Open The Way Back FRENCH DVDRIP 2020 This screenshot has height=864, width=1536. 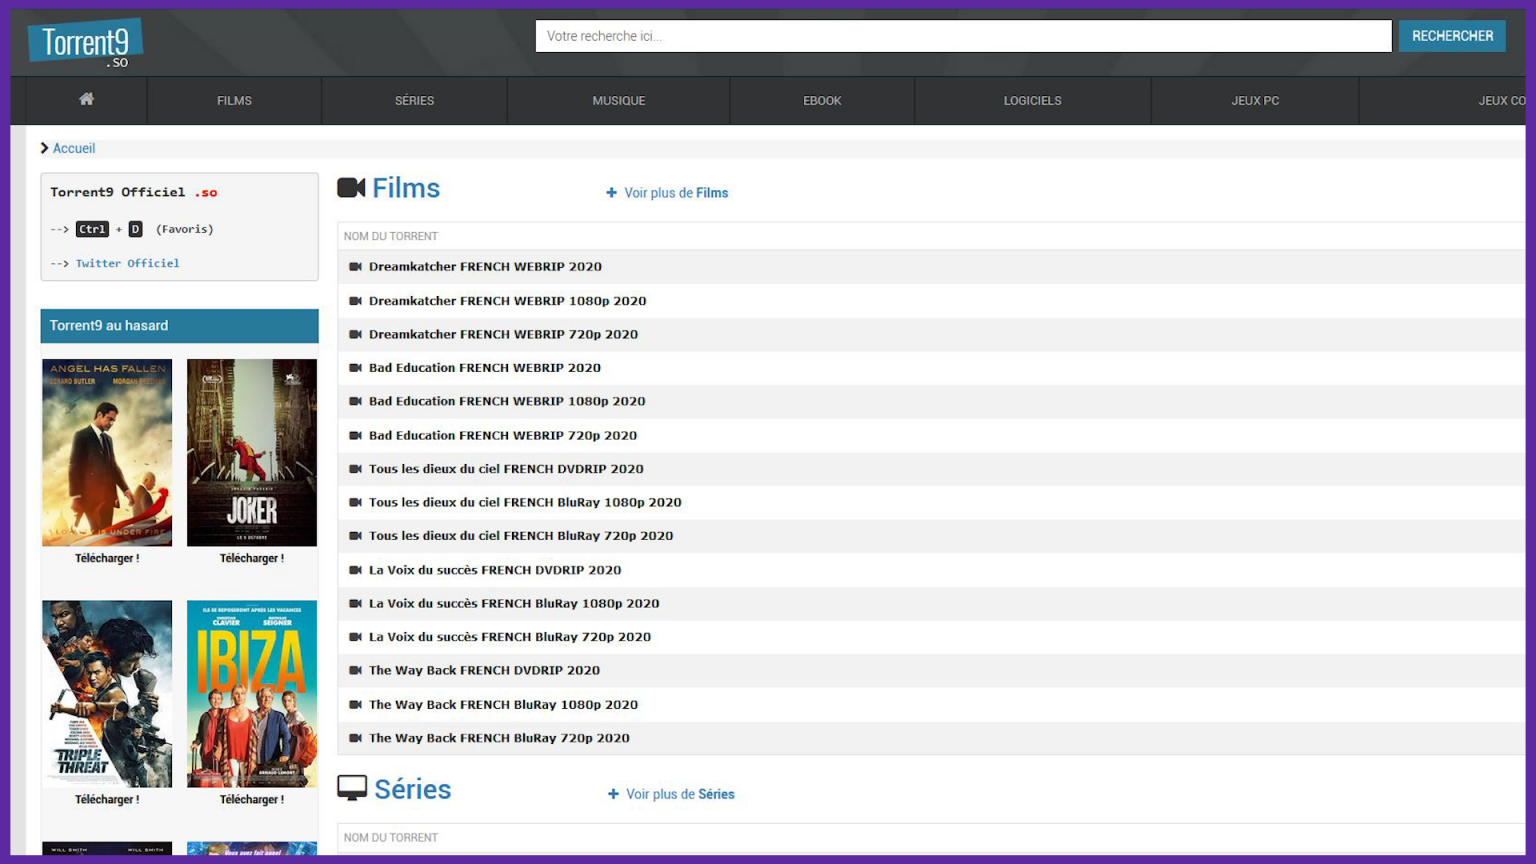[x=484, y=671]
